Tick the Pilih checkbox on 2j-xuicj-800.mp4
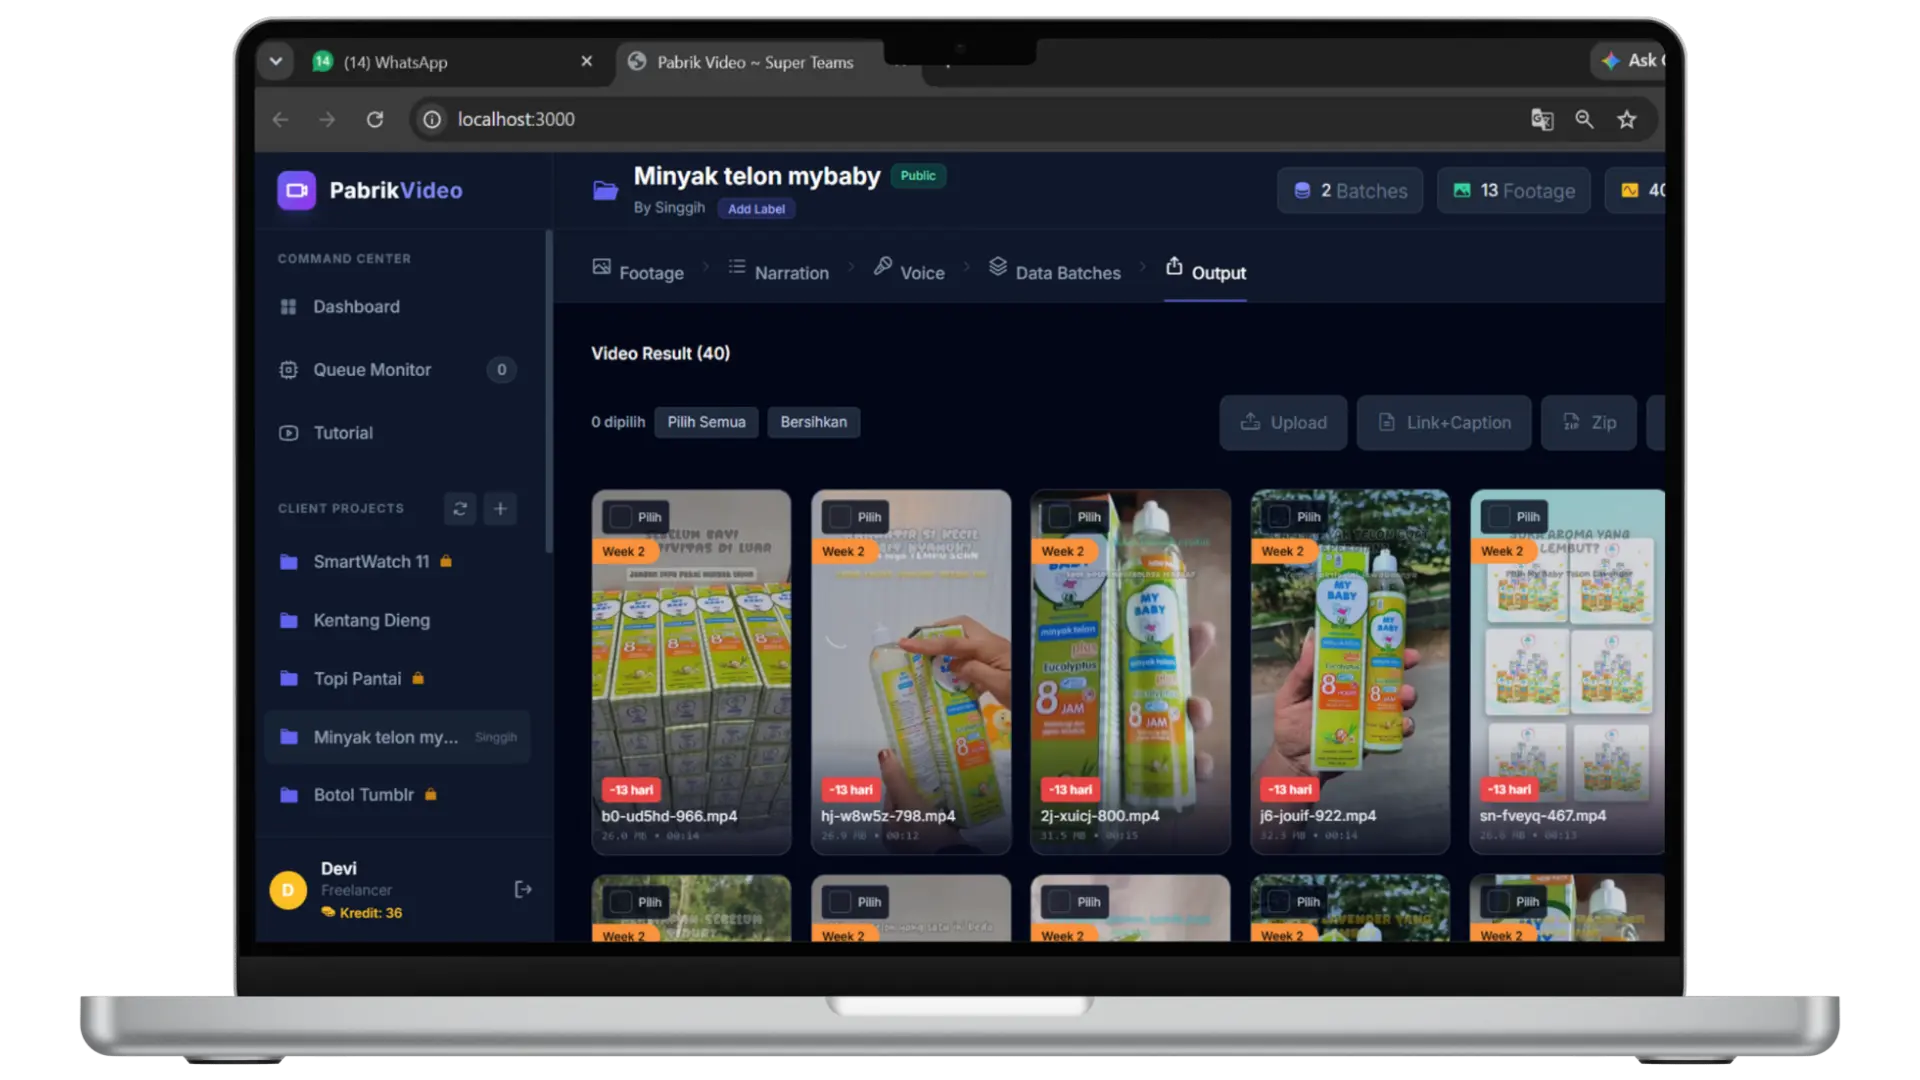Image resolution: width=1920 pixels, height=1080 pixels. (x=1060, y=517)
